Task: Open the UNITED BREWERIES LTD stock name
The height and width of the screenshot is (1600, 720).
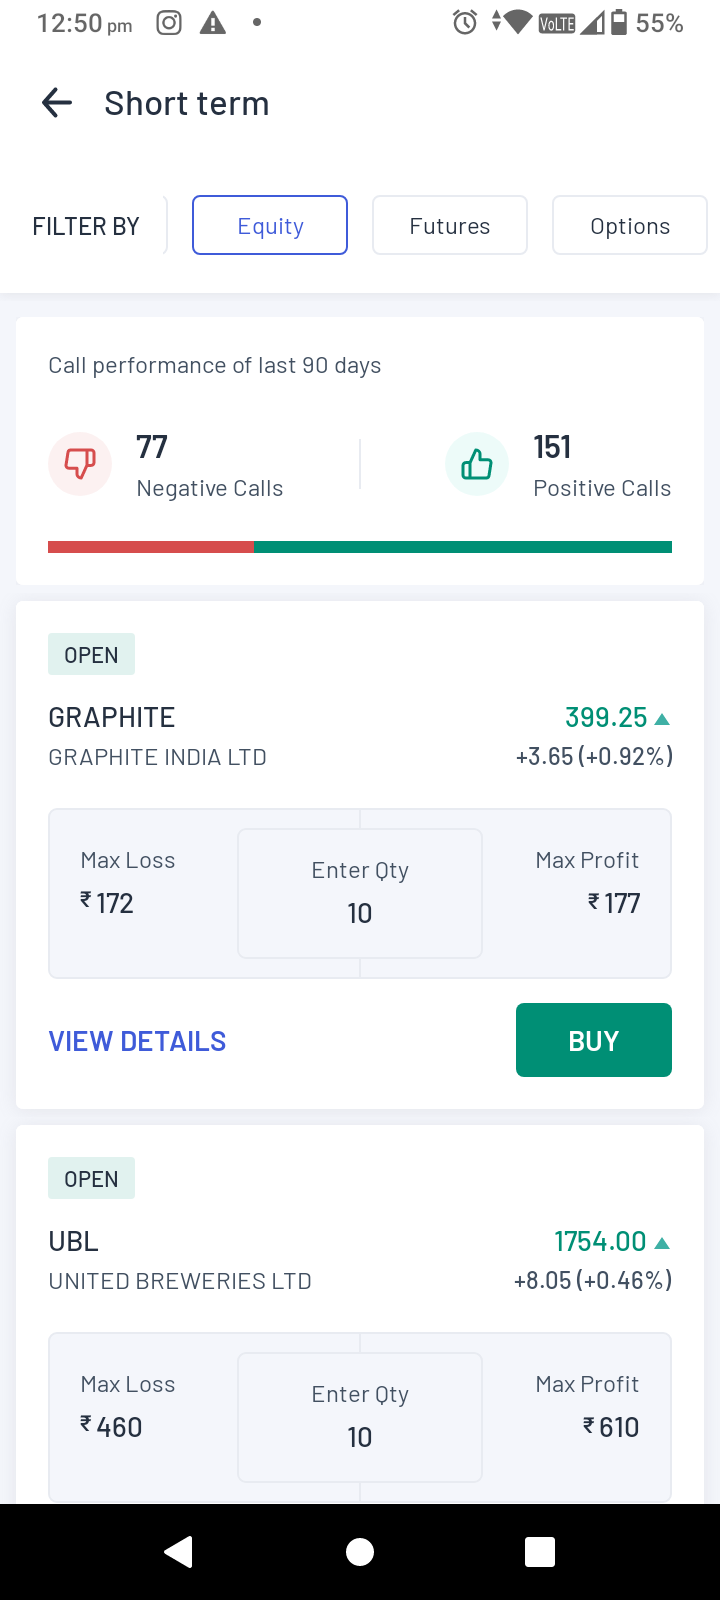Action: [180, 1281]
